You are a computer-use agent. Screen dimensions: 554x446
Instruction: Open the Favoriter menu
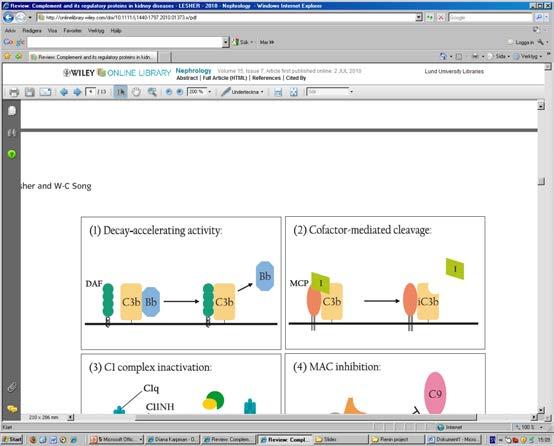click(x=72, y=31)
